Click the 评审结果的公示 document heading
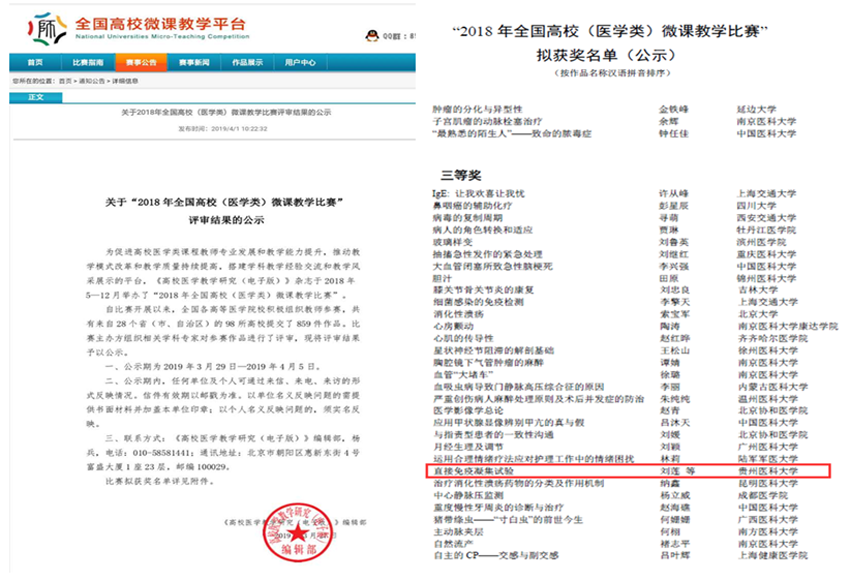Screen dimensions: 850x581 226,220
